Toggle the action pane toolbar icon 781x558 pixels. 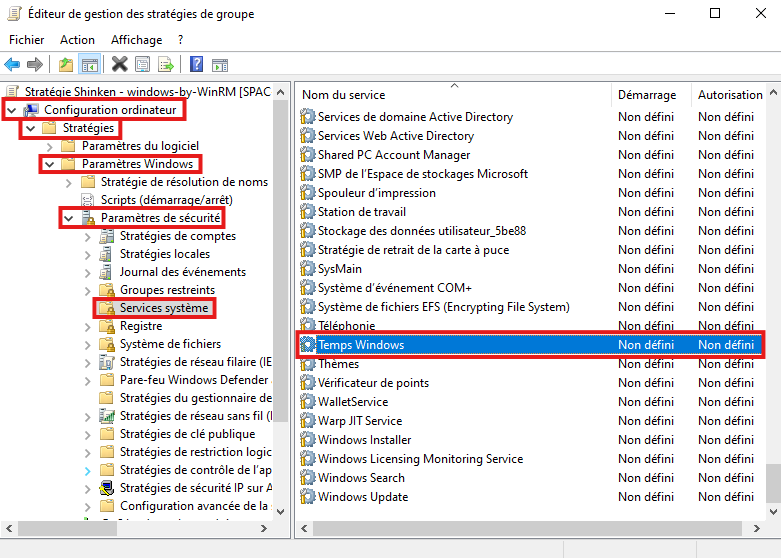point(220,65)
